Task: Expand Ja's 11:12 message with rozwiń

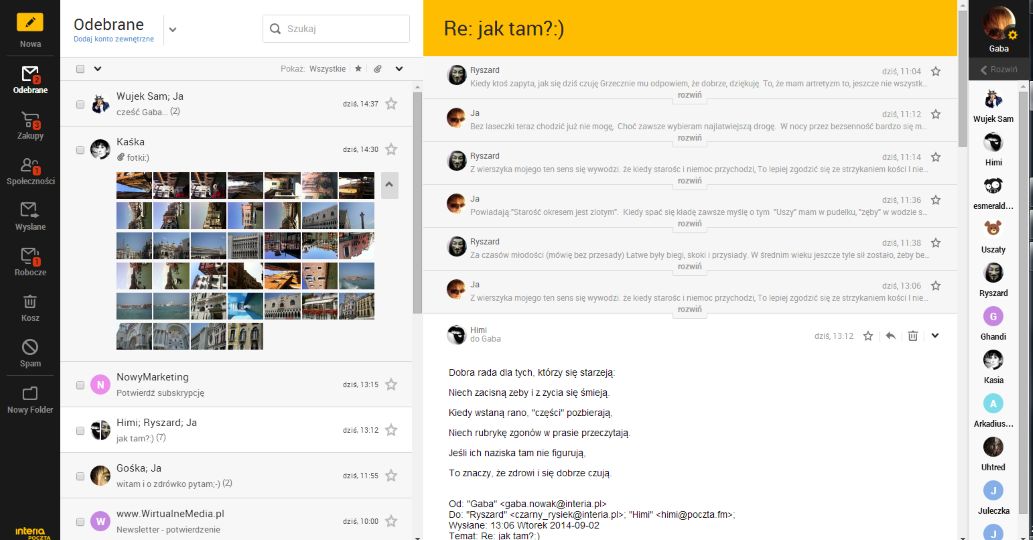Action: click(x=690, y=138)
